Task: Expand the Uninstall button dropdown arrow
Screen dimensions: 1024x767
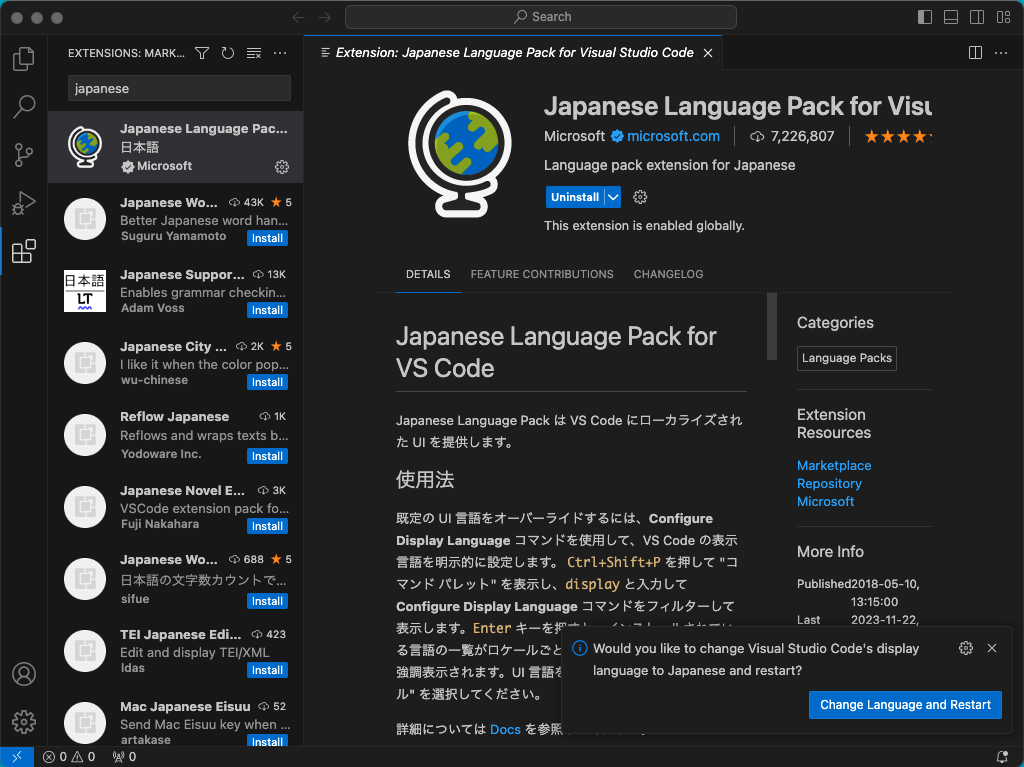Action: [x=613, y=197]
